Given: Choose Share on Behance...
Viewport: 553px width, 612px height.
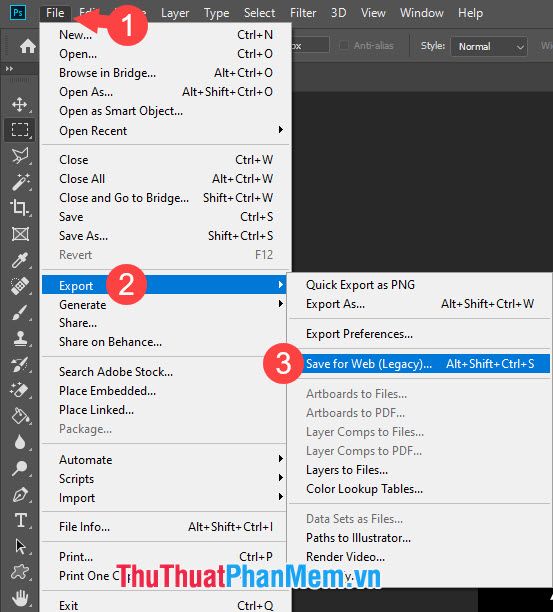Looking at the screenshot, I should [165, 342].
